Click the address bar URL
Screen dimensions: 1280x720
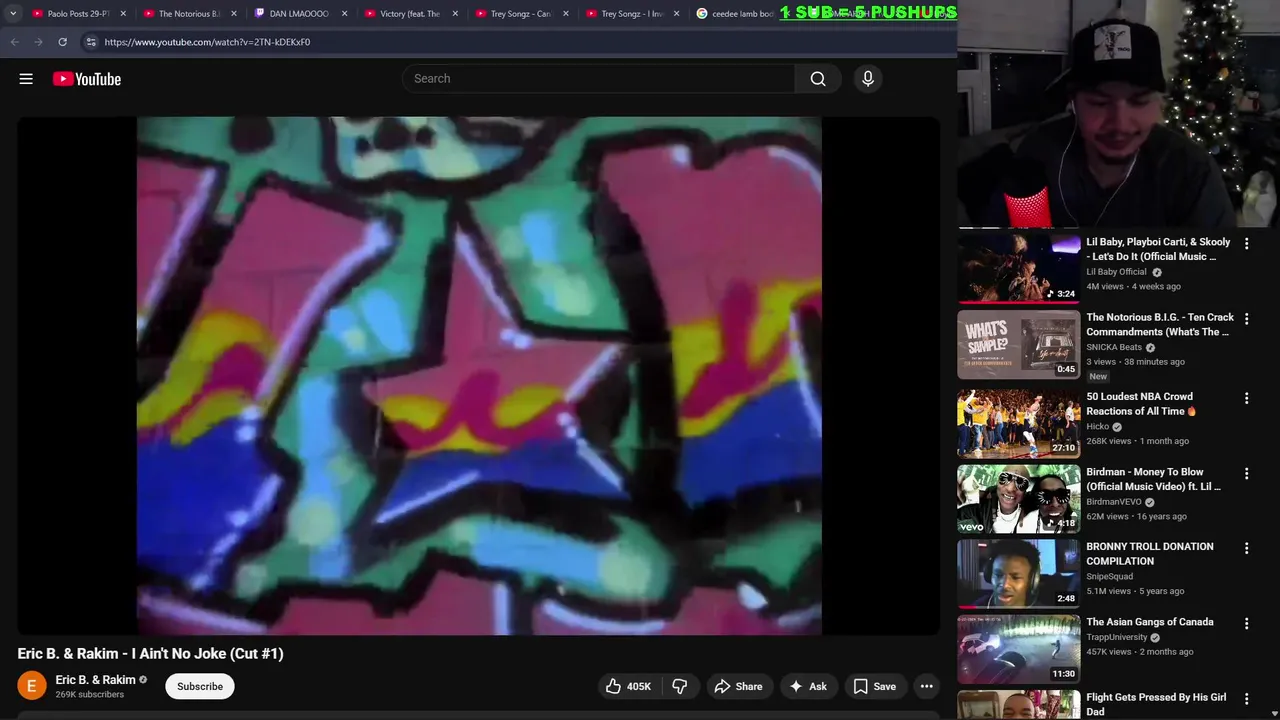[x=207, y=42]
